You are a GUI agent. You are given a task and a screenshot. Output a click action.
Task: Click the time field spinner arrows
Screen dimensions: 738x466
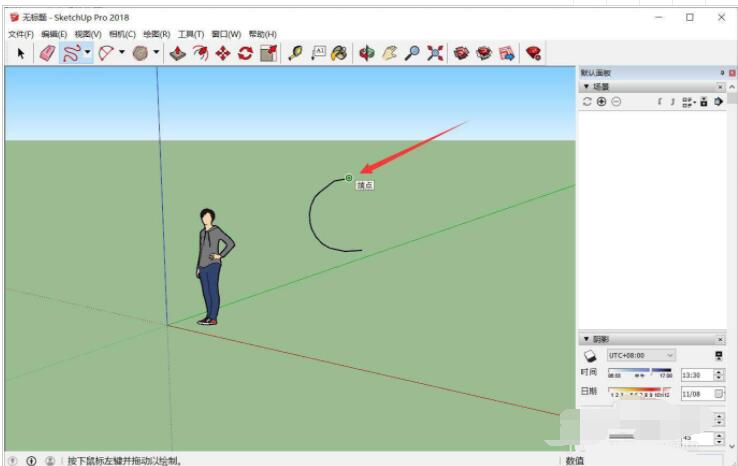click(x=718, y=375)
